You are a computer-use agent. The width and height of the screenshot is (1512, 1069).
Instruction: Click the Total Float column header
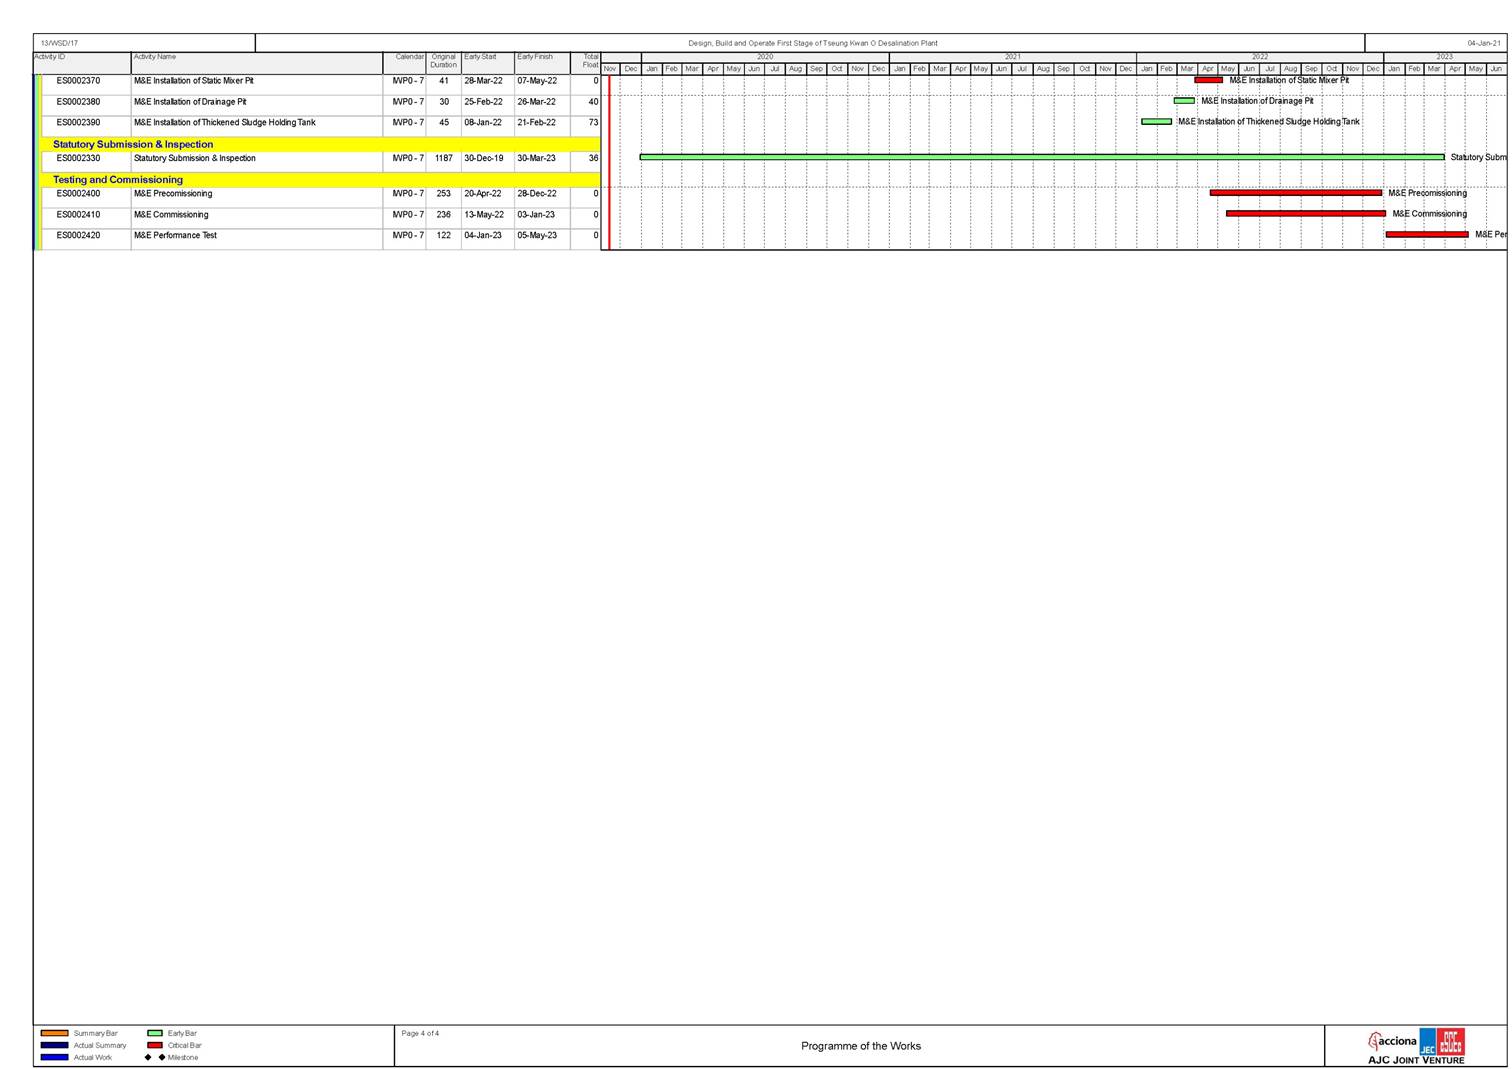click(590, 61)
